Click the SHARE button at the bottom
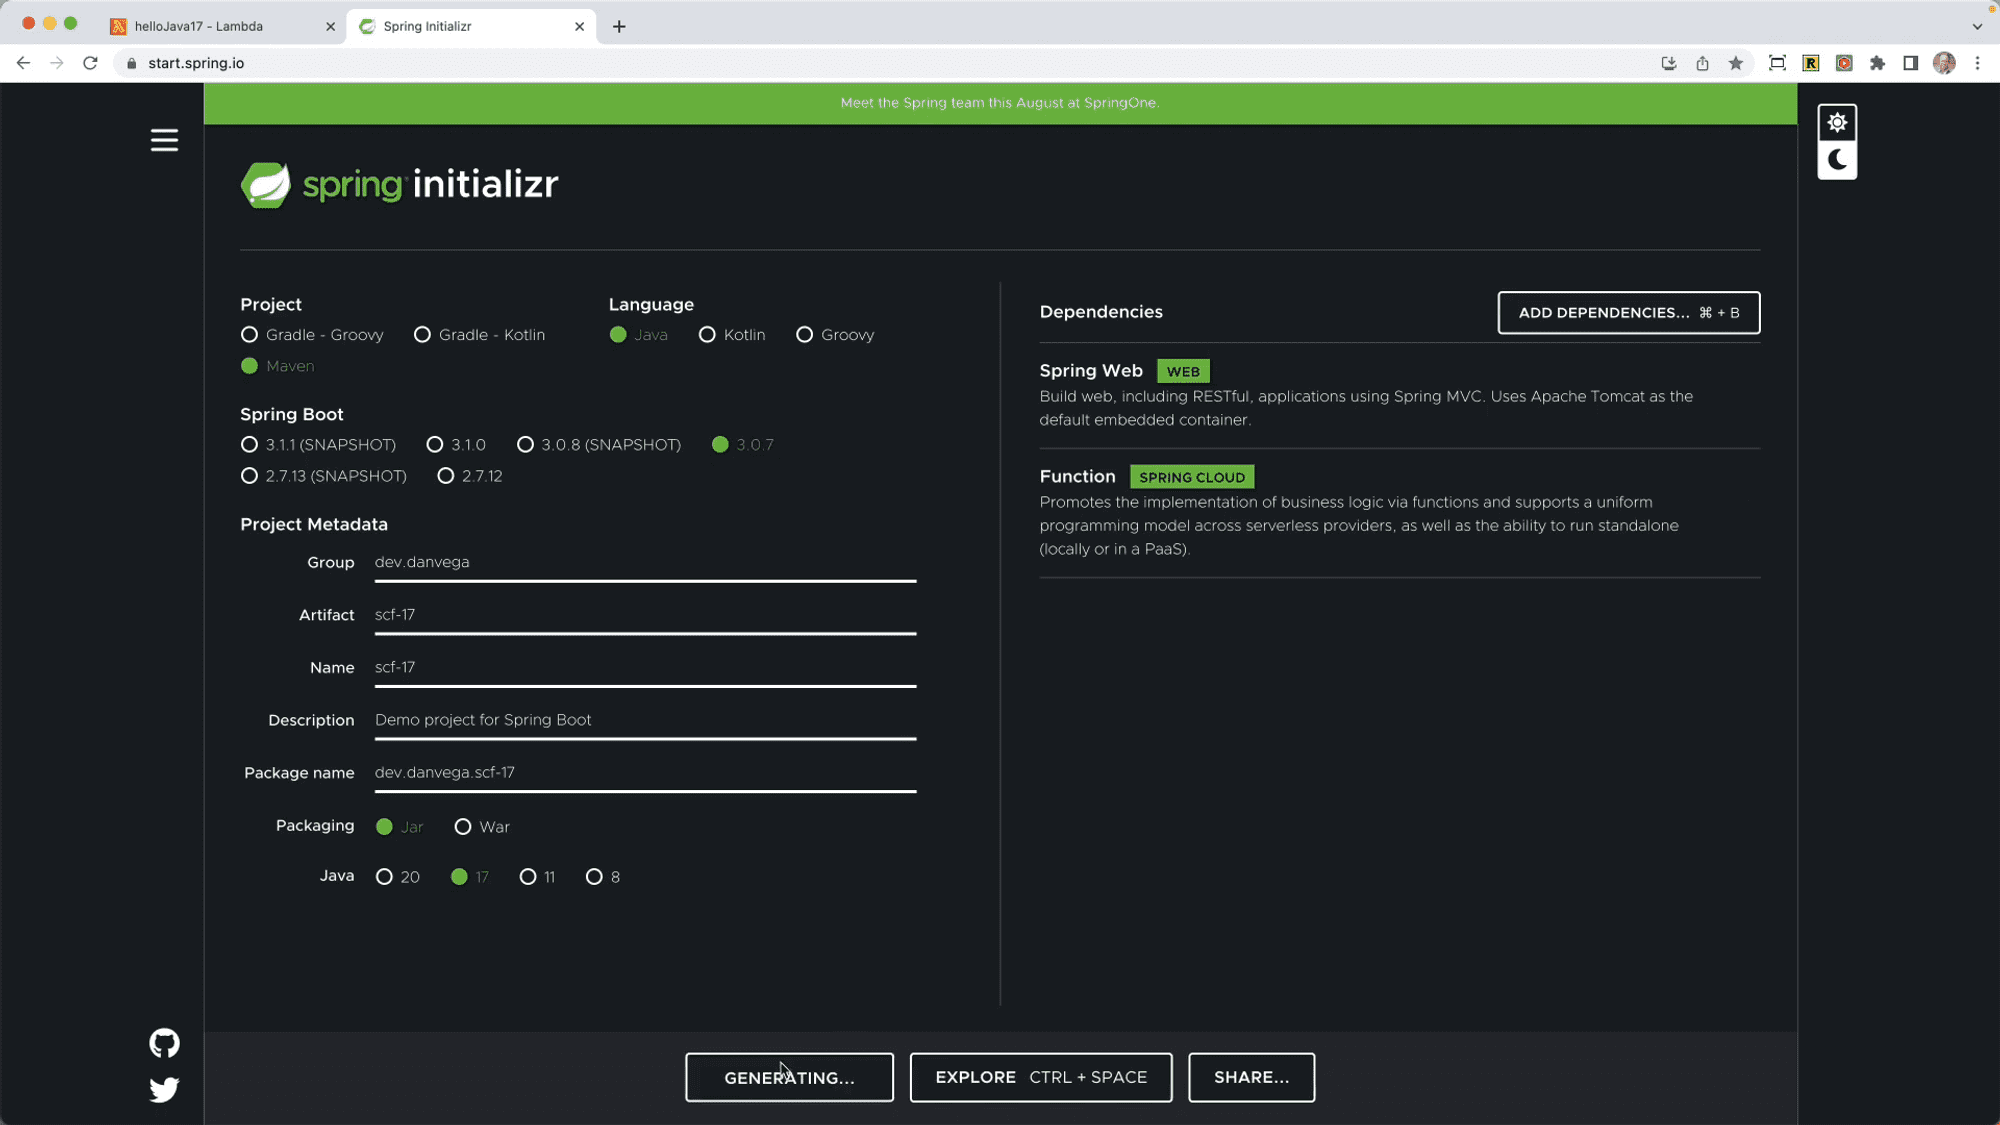The height and width of the screenshot is (1125, 2000). click(1251, 1077)
